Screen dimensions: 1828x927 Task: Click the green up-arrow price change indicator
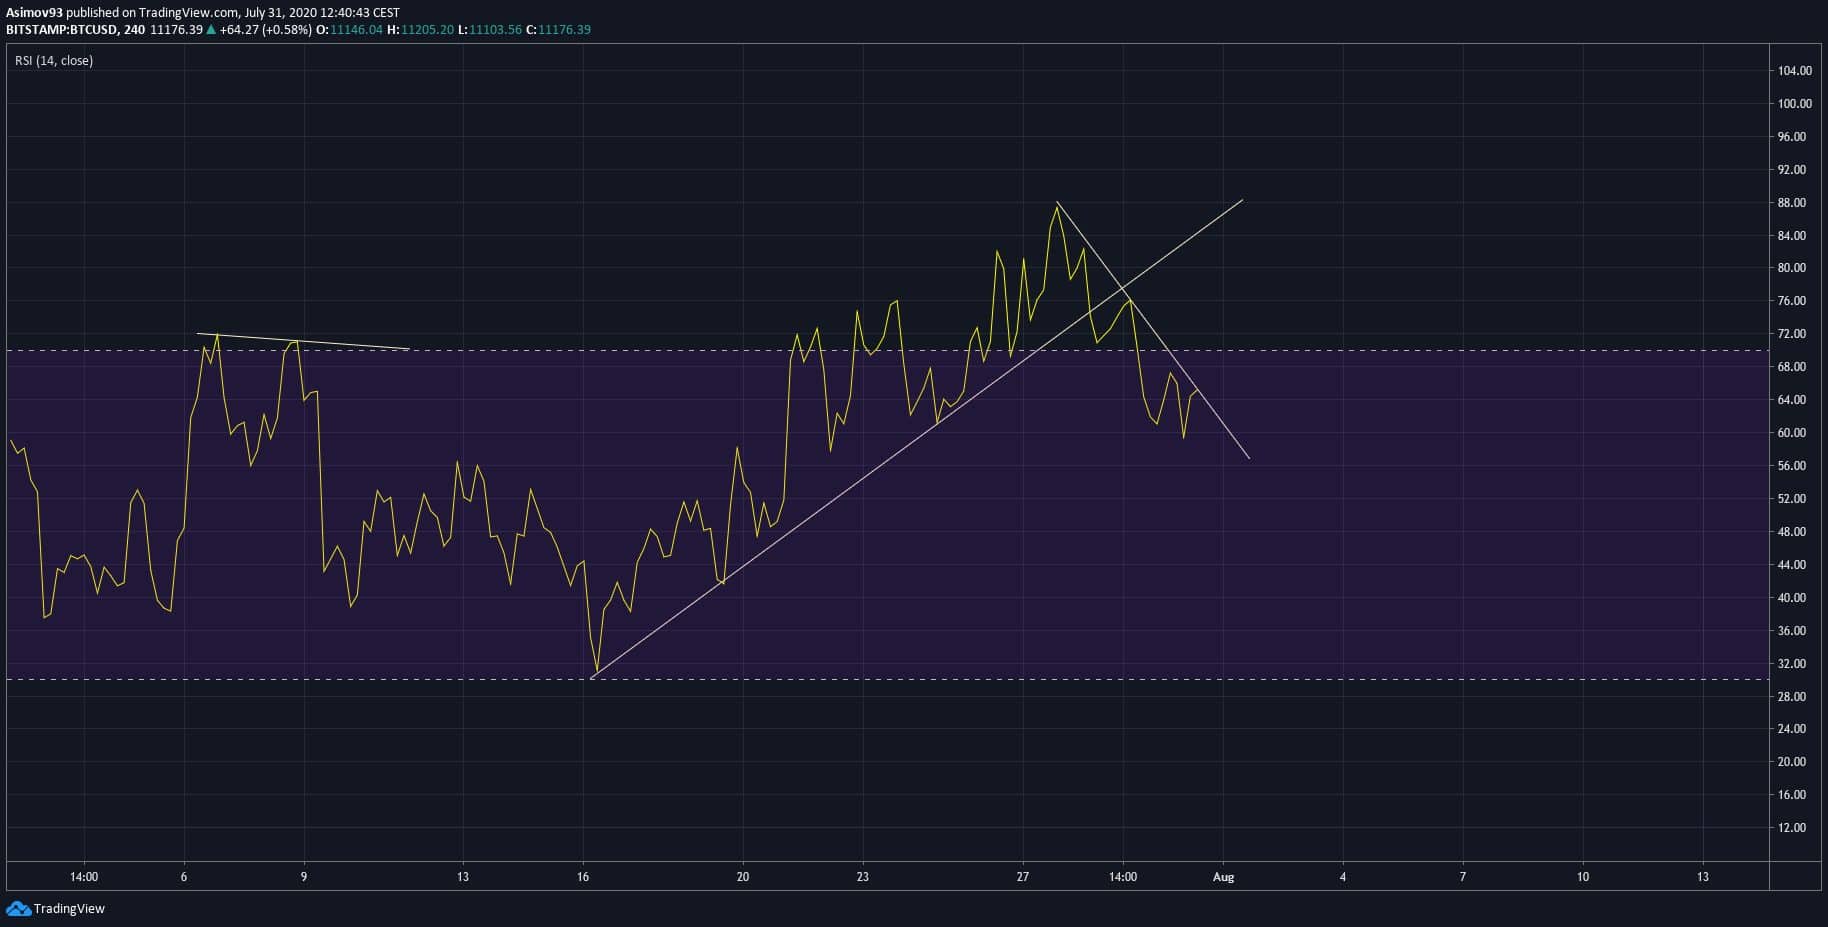(x=211, y=30)
